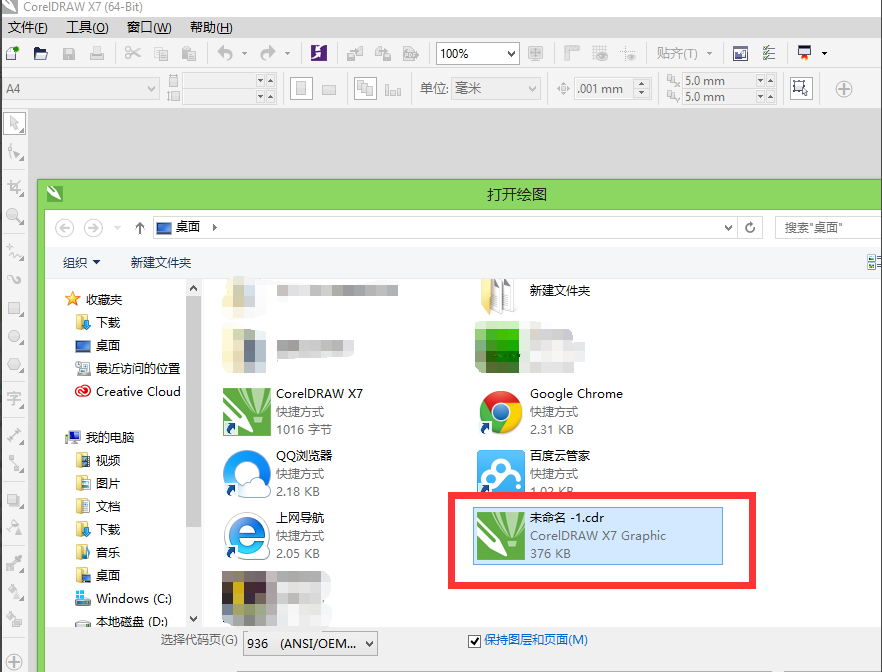This screenshot has width=882, height=672.
Task: Go up one folder level arrow
Action: click(139, 228)
